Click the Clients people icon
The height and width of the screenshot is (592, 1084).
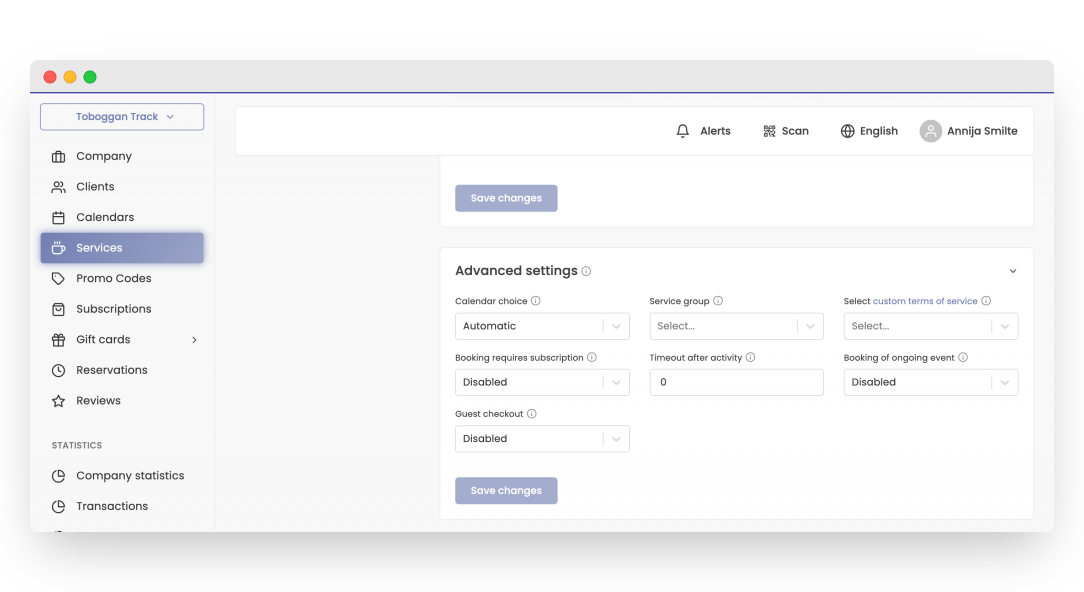click(58, 186)
